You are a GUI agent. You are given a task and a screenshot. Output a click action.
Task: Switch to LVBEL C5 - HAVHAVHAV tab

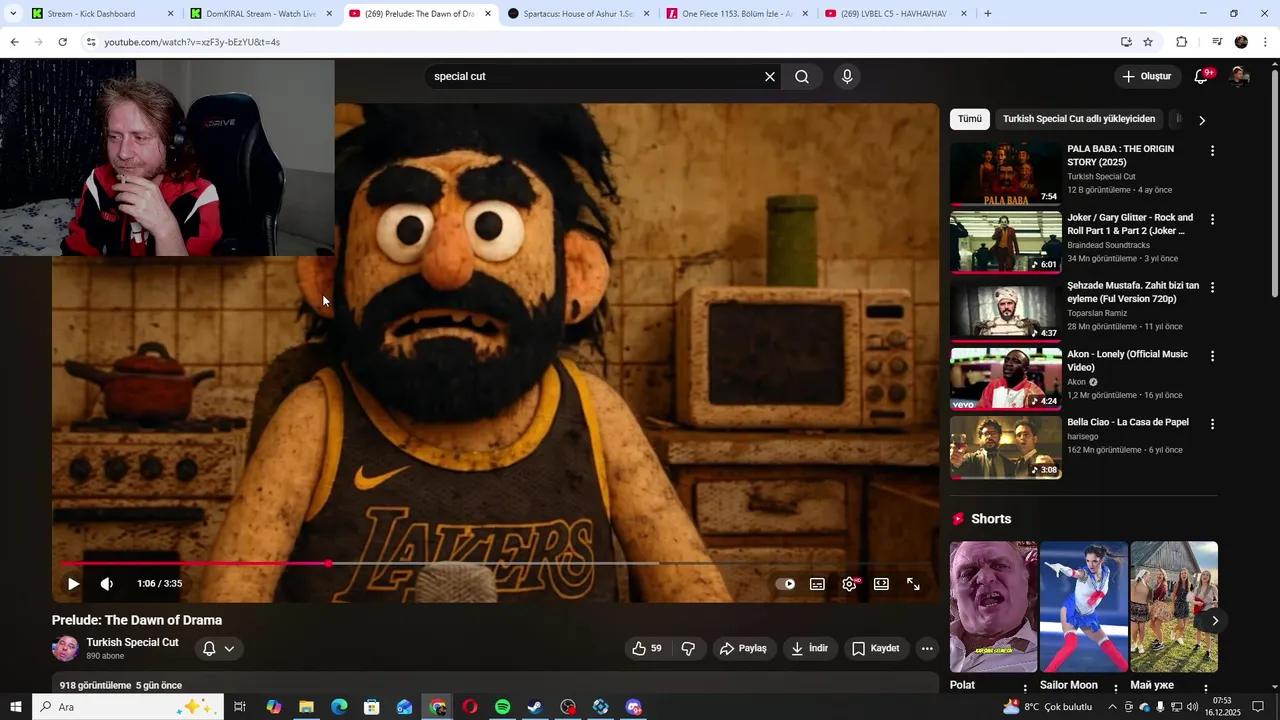point(892,14)
